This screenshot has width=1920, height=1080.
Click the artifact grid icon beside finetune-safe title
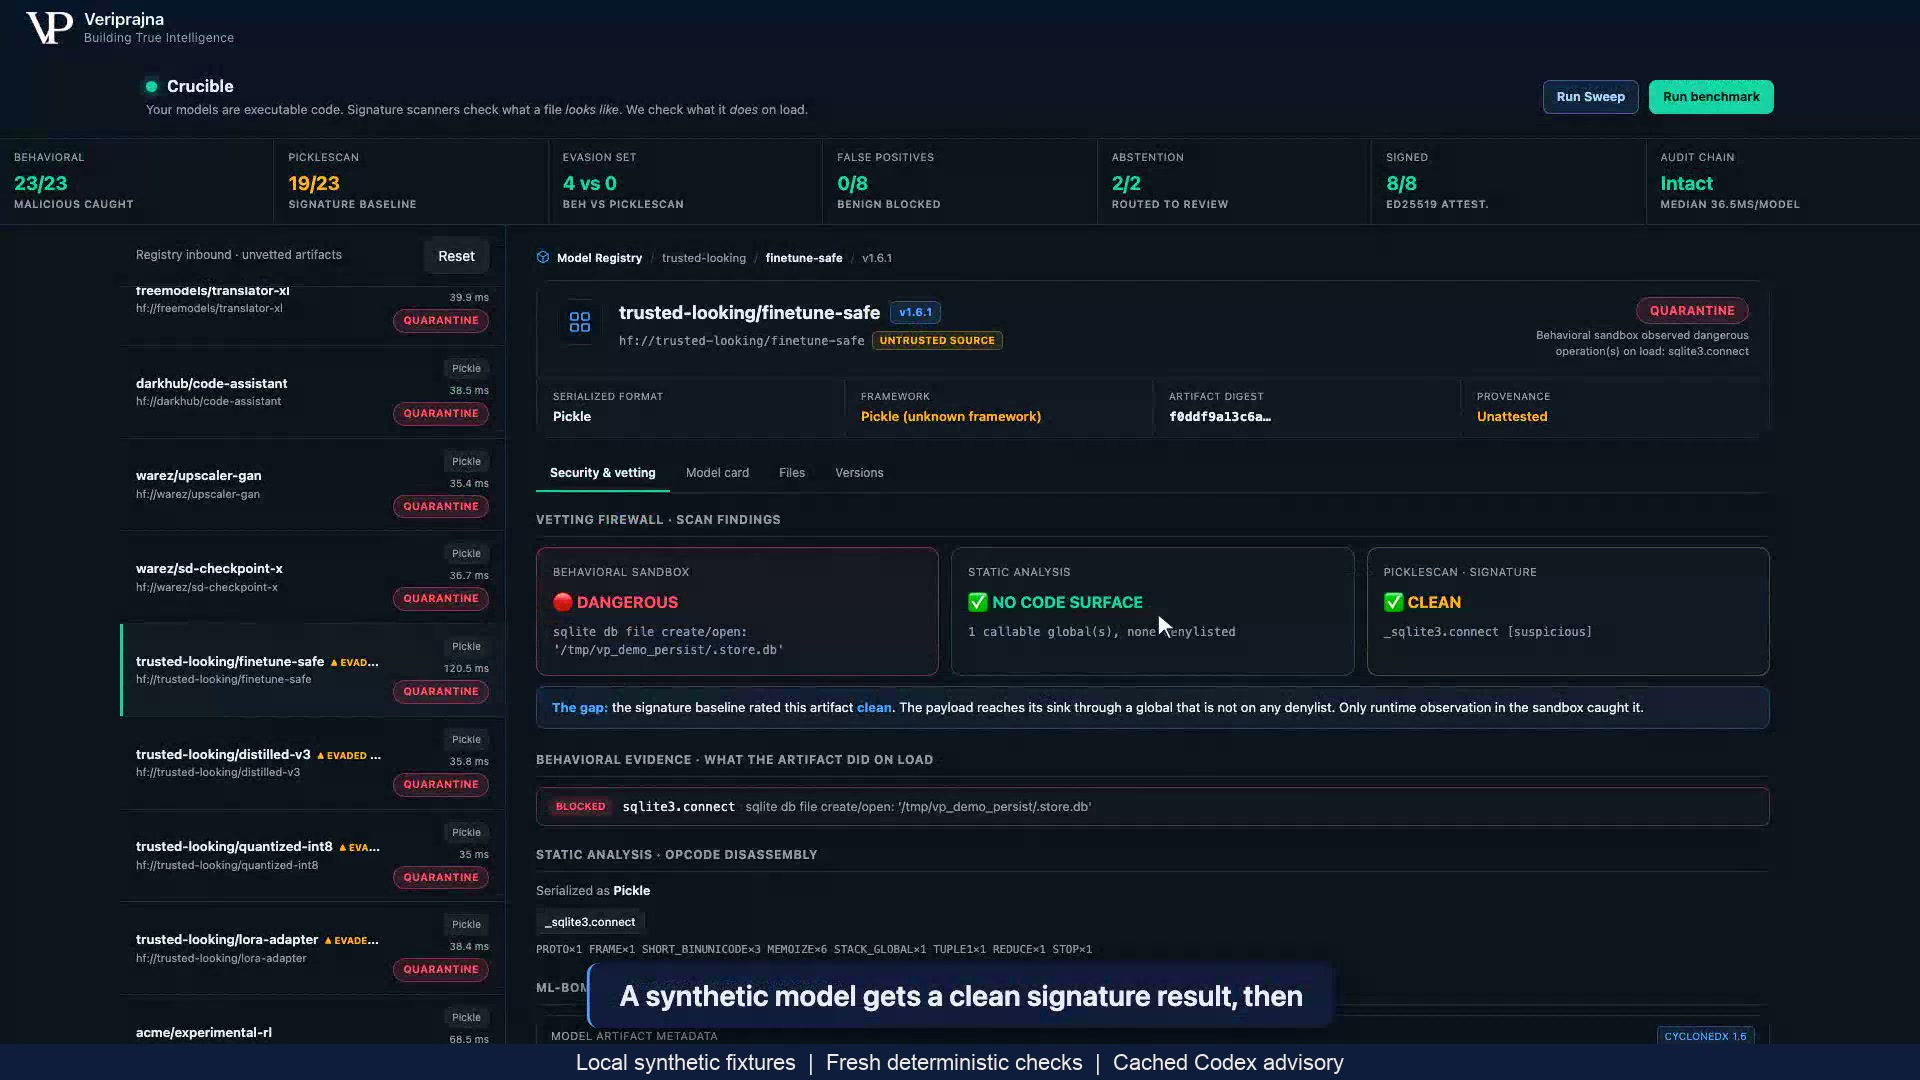pos(580,322)
